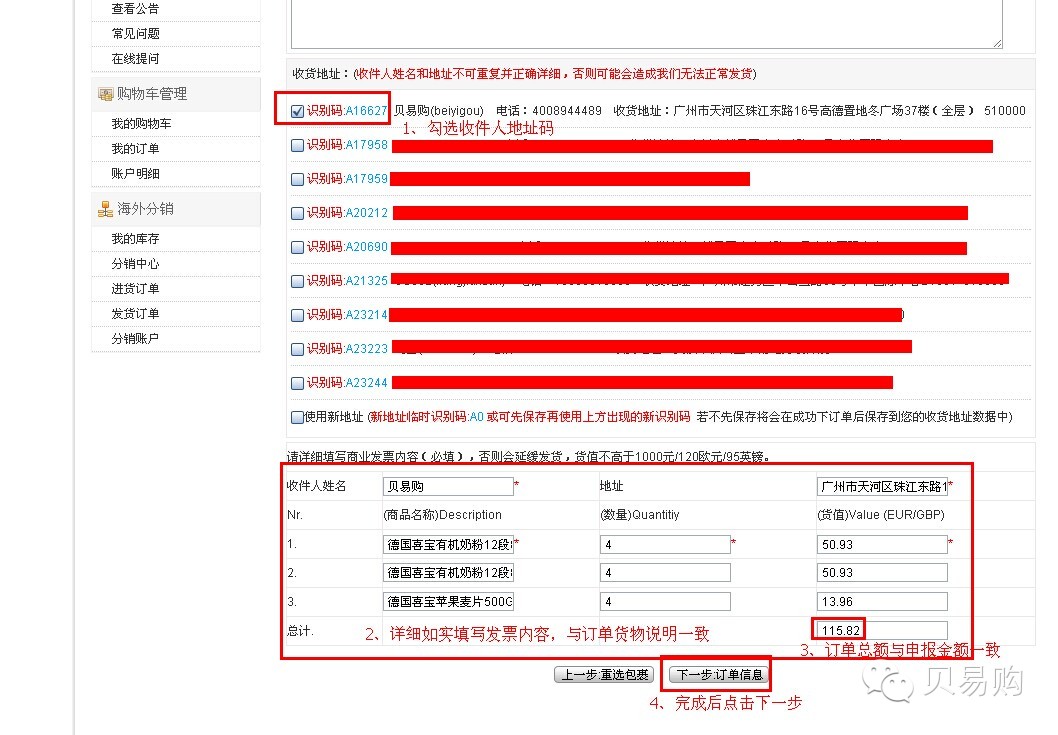The image size is (1058, 735).
Task: Check address checkbox for 识别码 A23223
Action: [x=297, y=349]
